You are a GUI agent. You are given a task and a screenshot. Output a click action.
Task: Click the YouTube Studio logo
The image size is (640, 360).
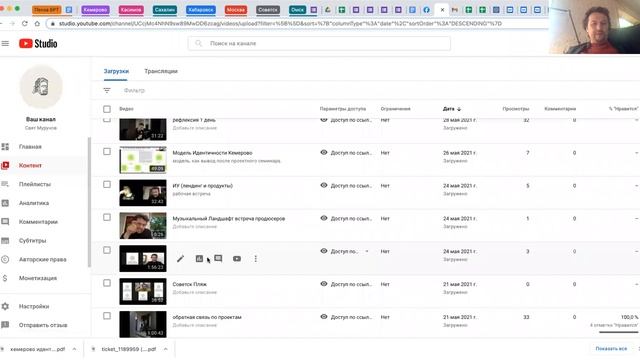pos(38,43)
